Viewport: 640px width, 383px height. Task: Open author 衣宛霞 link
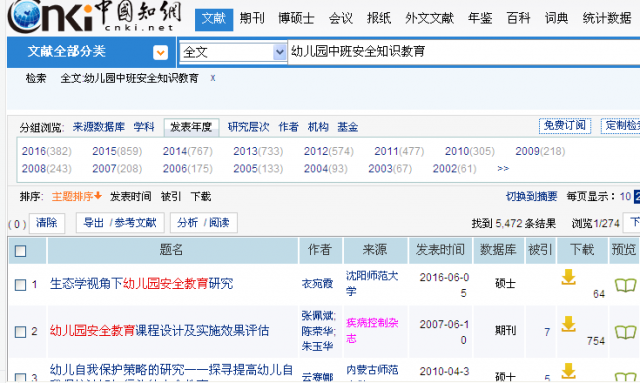[317, 283]
